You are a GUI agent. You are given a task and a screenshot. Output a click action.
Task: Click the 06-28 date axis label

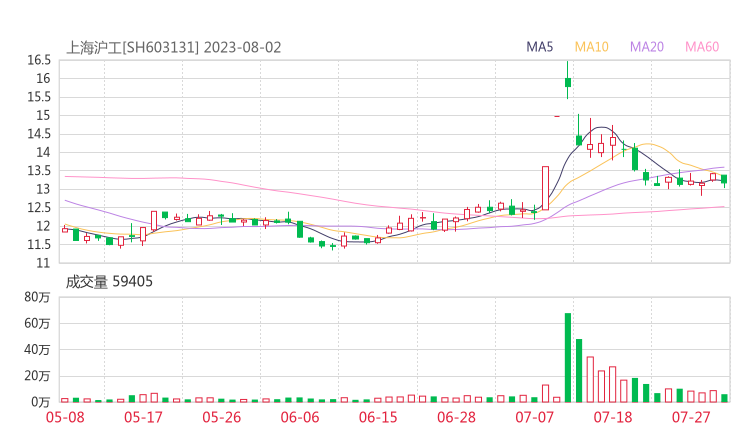(x=456, y=417)
